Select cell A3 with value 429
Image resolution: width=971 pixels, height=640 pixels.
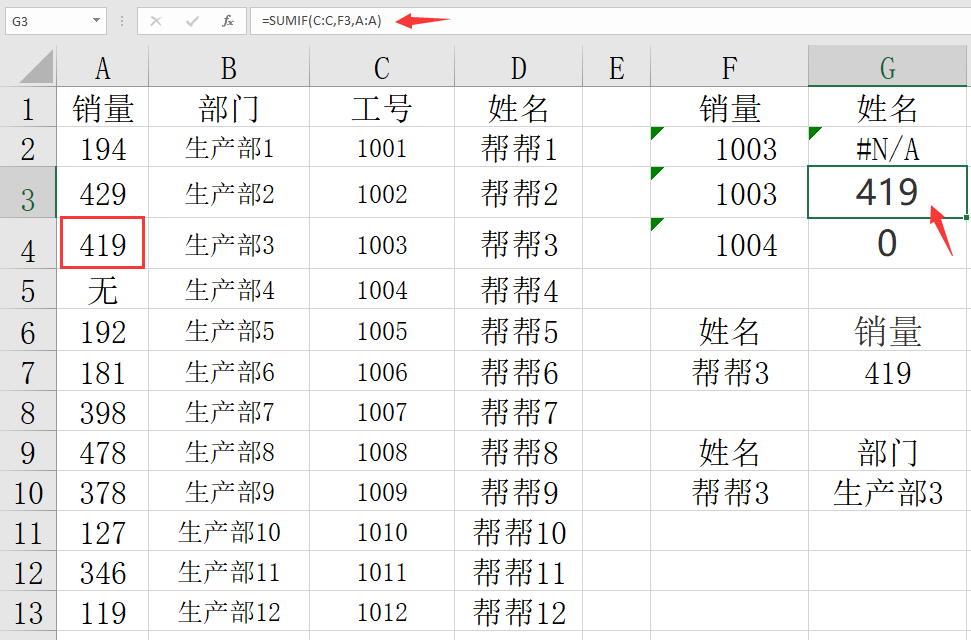click(103, 193)
